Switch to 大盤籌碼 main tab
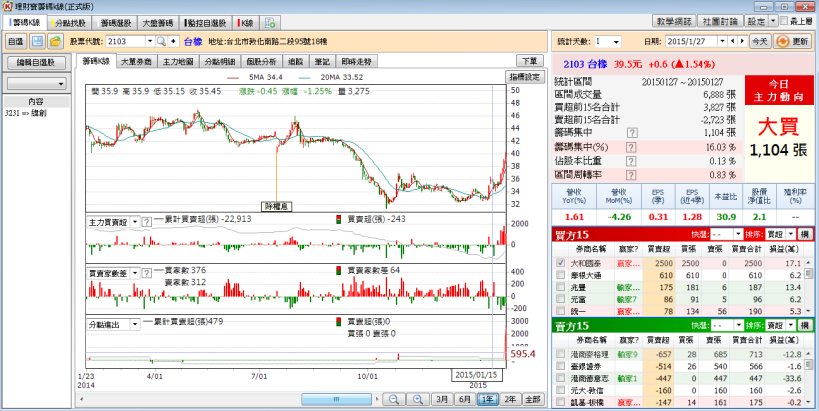This screenshot has height=411, width=819. click(159, 22)
